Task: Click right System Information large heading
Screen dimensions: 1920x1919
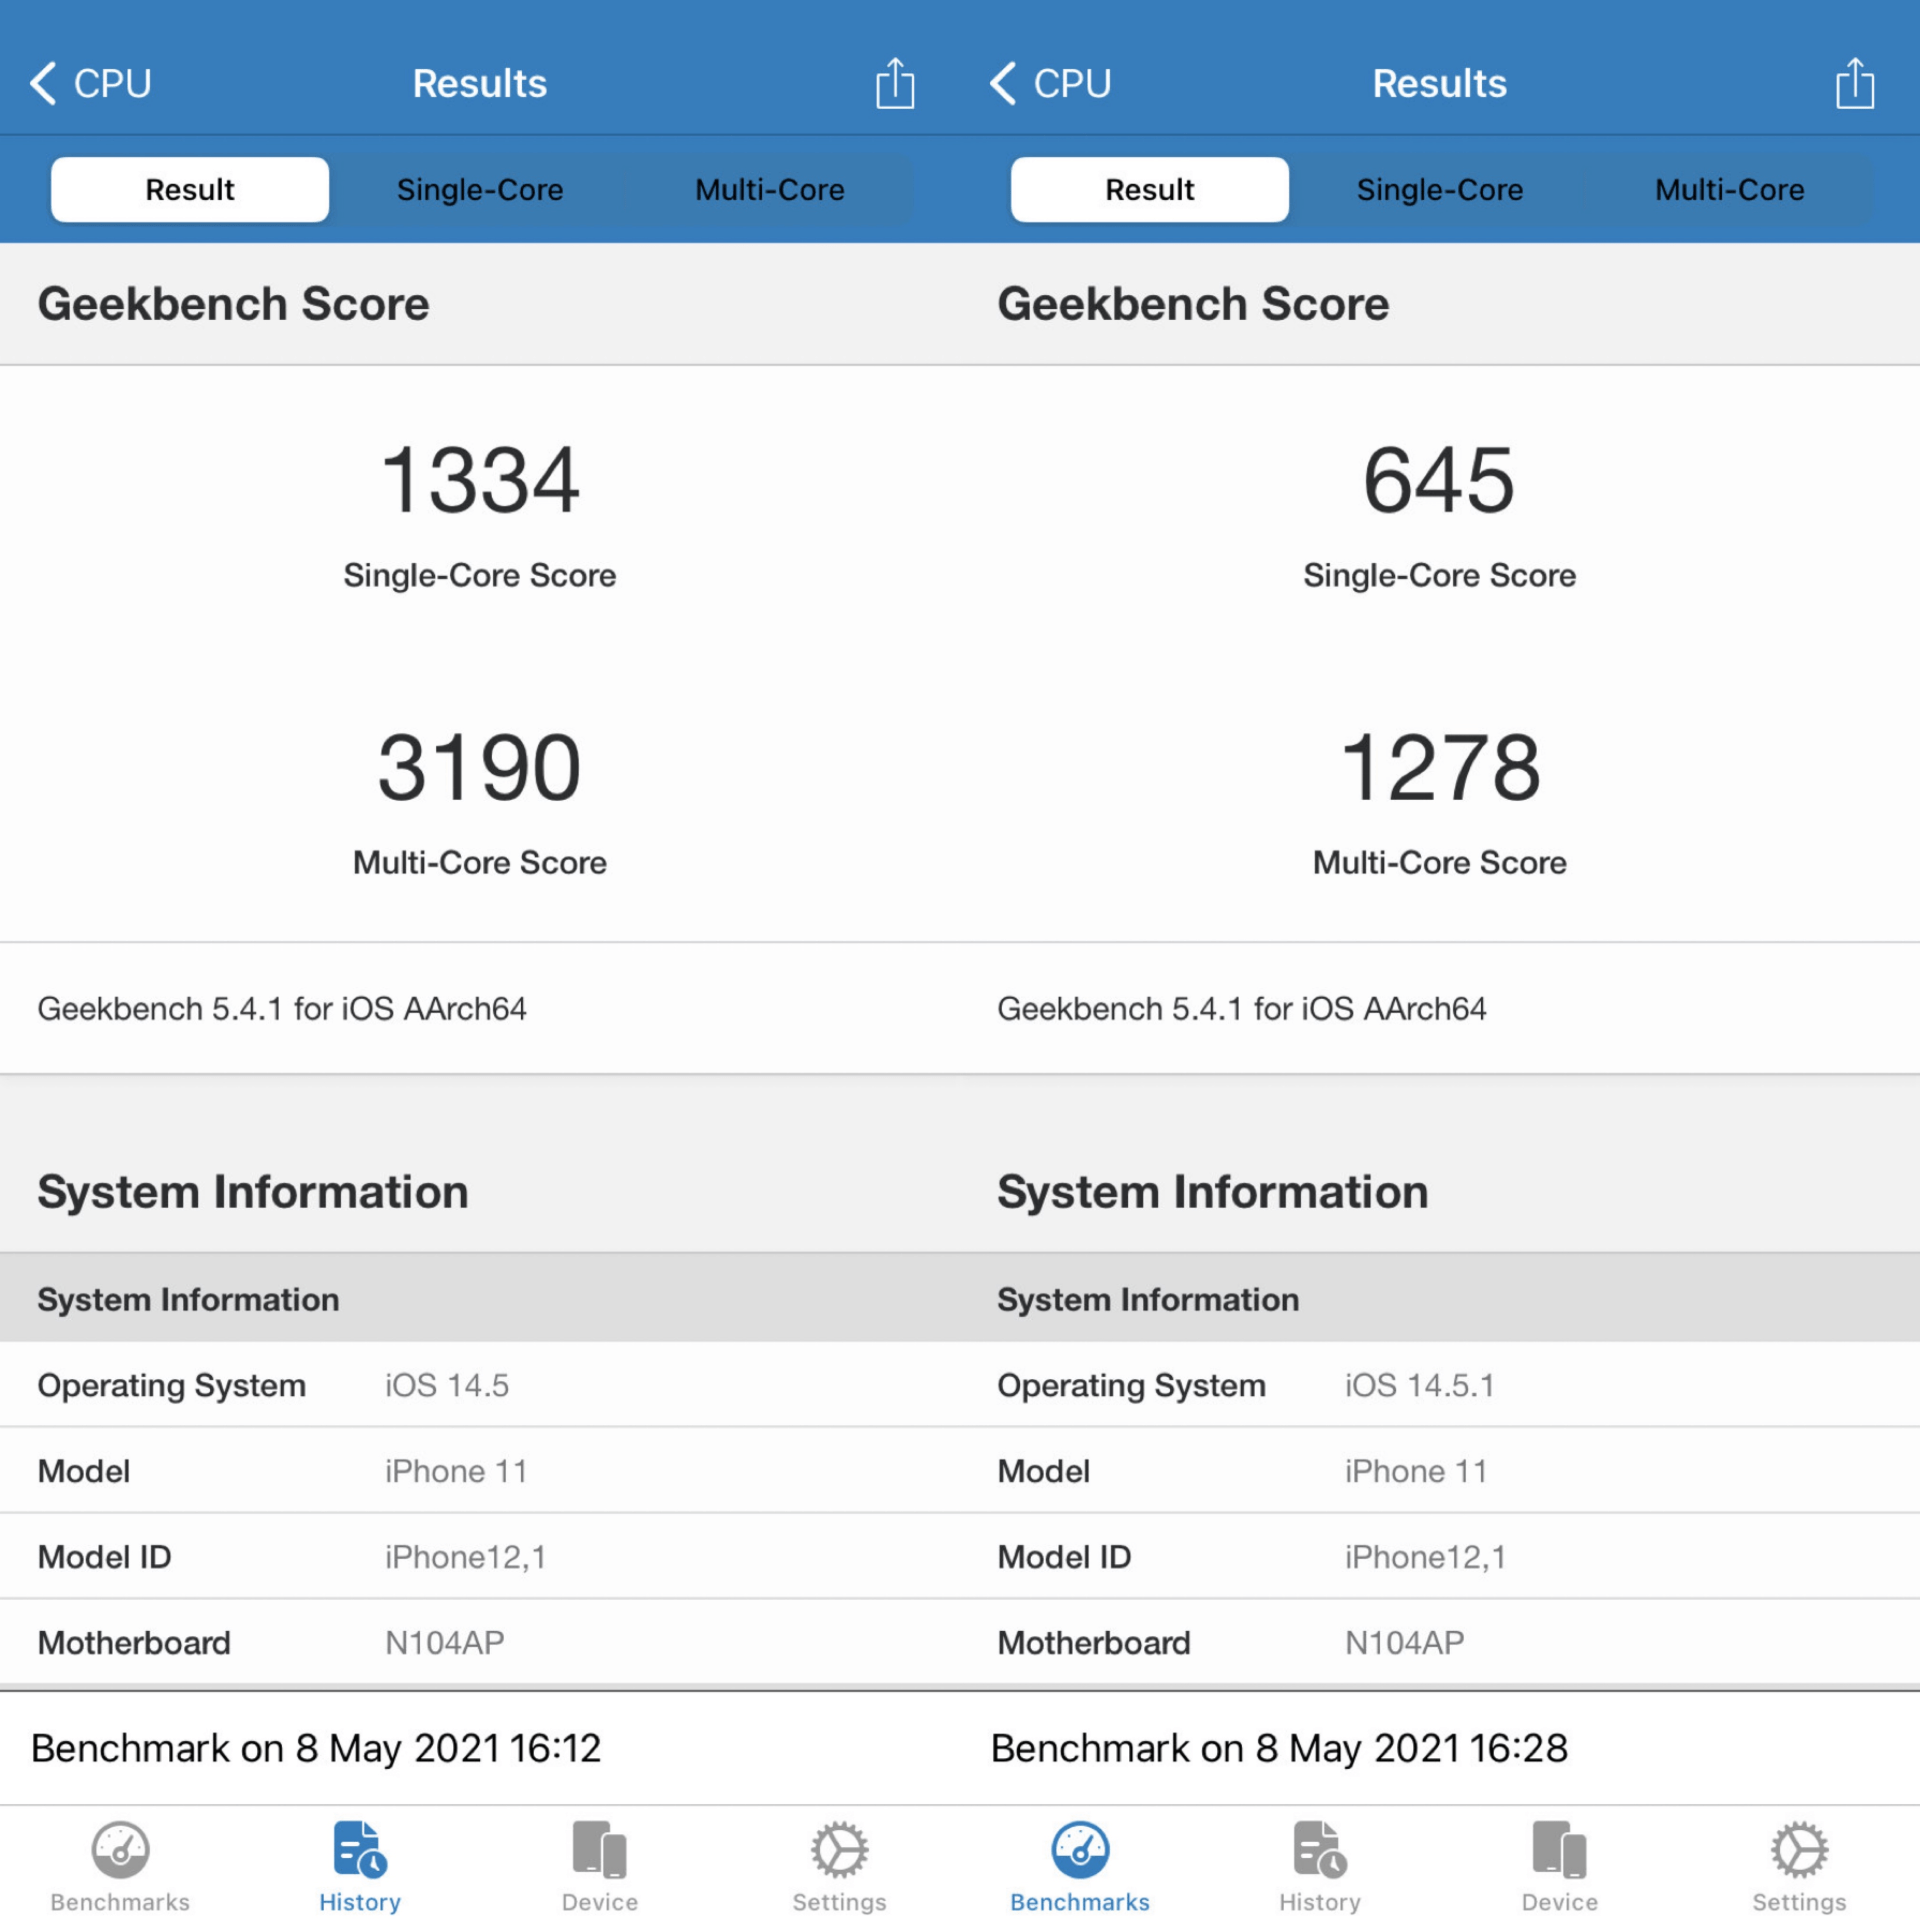Action: tap(1213, 1192)
